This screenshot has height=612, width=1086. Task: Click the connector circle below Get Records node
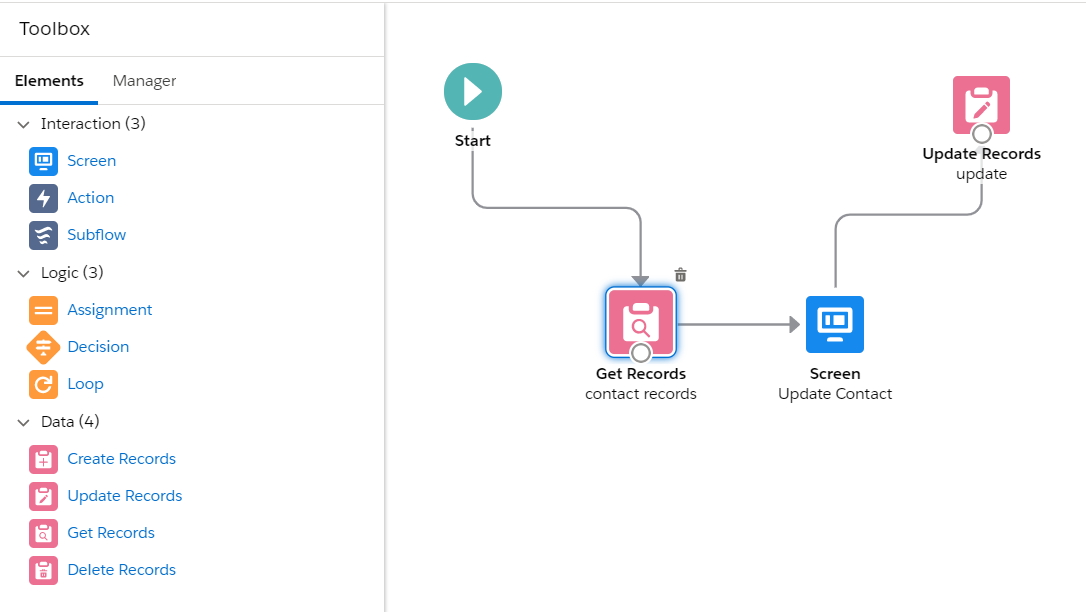tap(641, 353)
